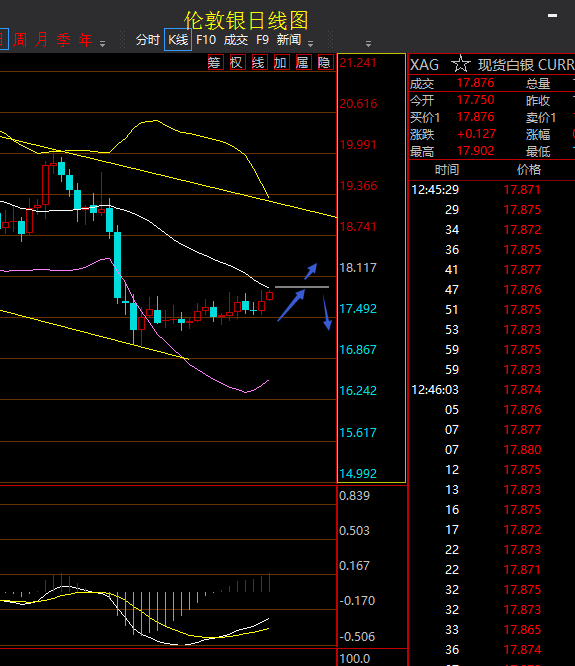Click the 线 drawing-line icon
Viewport: 575px width, 666px height.
click(259, 62)
